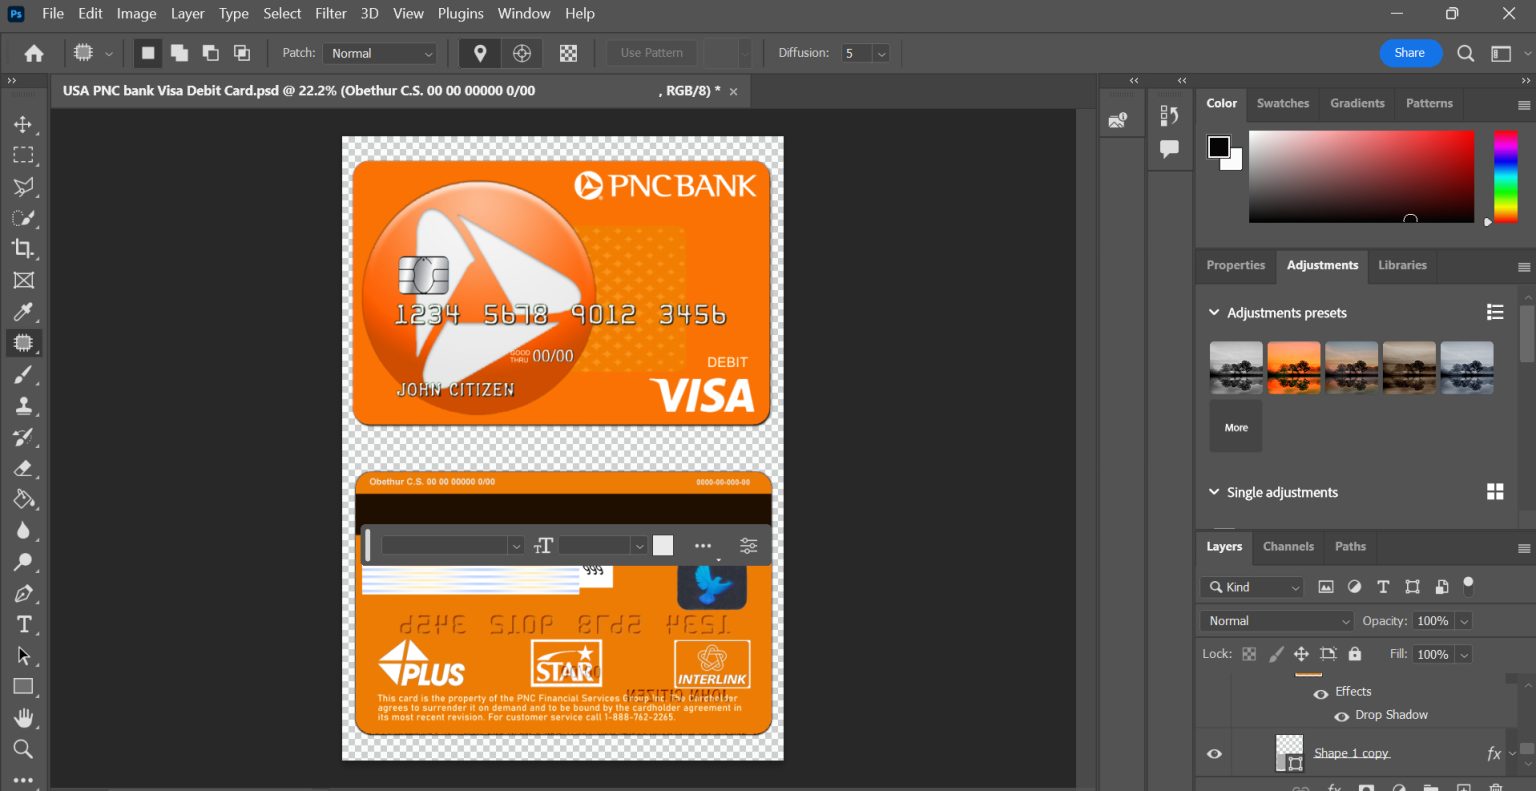Select the Path Selection tool
1536x791 pixels.
point(23,656)
